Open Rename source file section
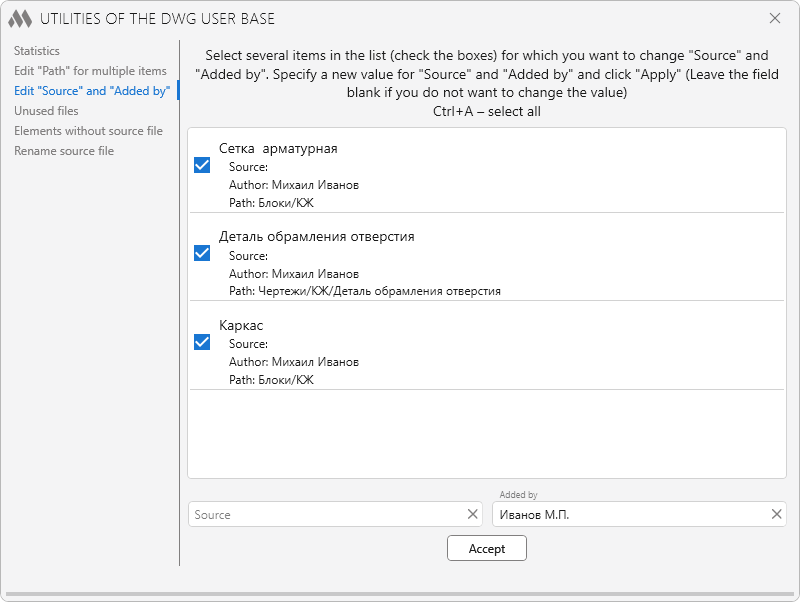The image size is (800, 602). point(64,151)
